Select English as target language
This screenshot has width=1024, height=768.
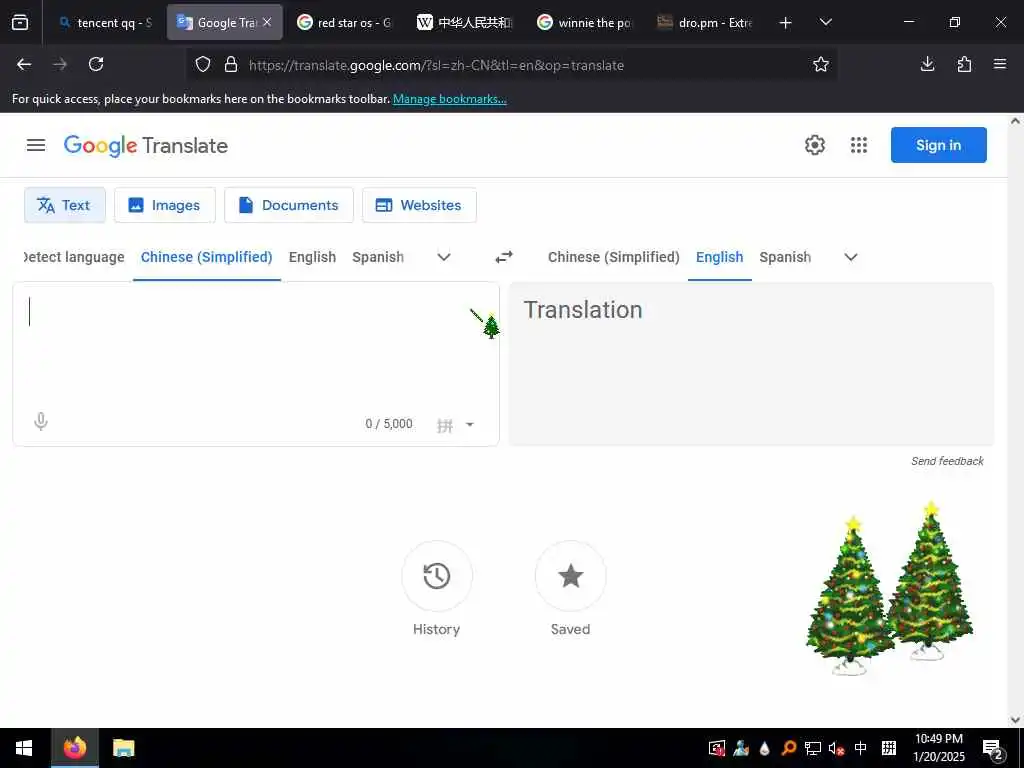720,257
